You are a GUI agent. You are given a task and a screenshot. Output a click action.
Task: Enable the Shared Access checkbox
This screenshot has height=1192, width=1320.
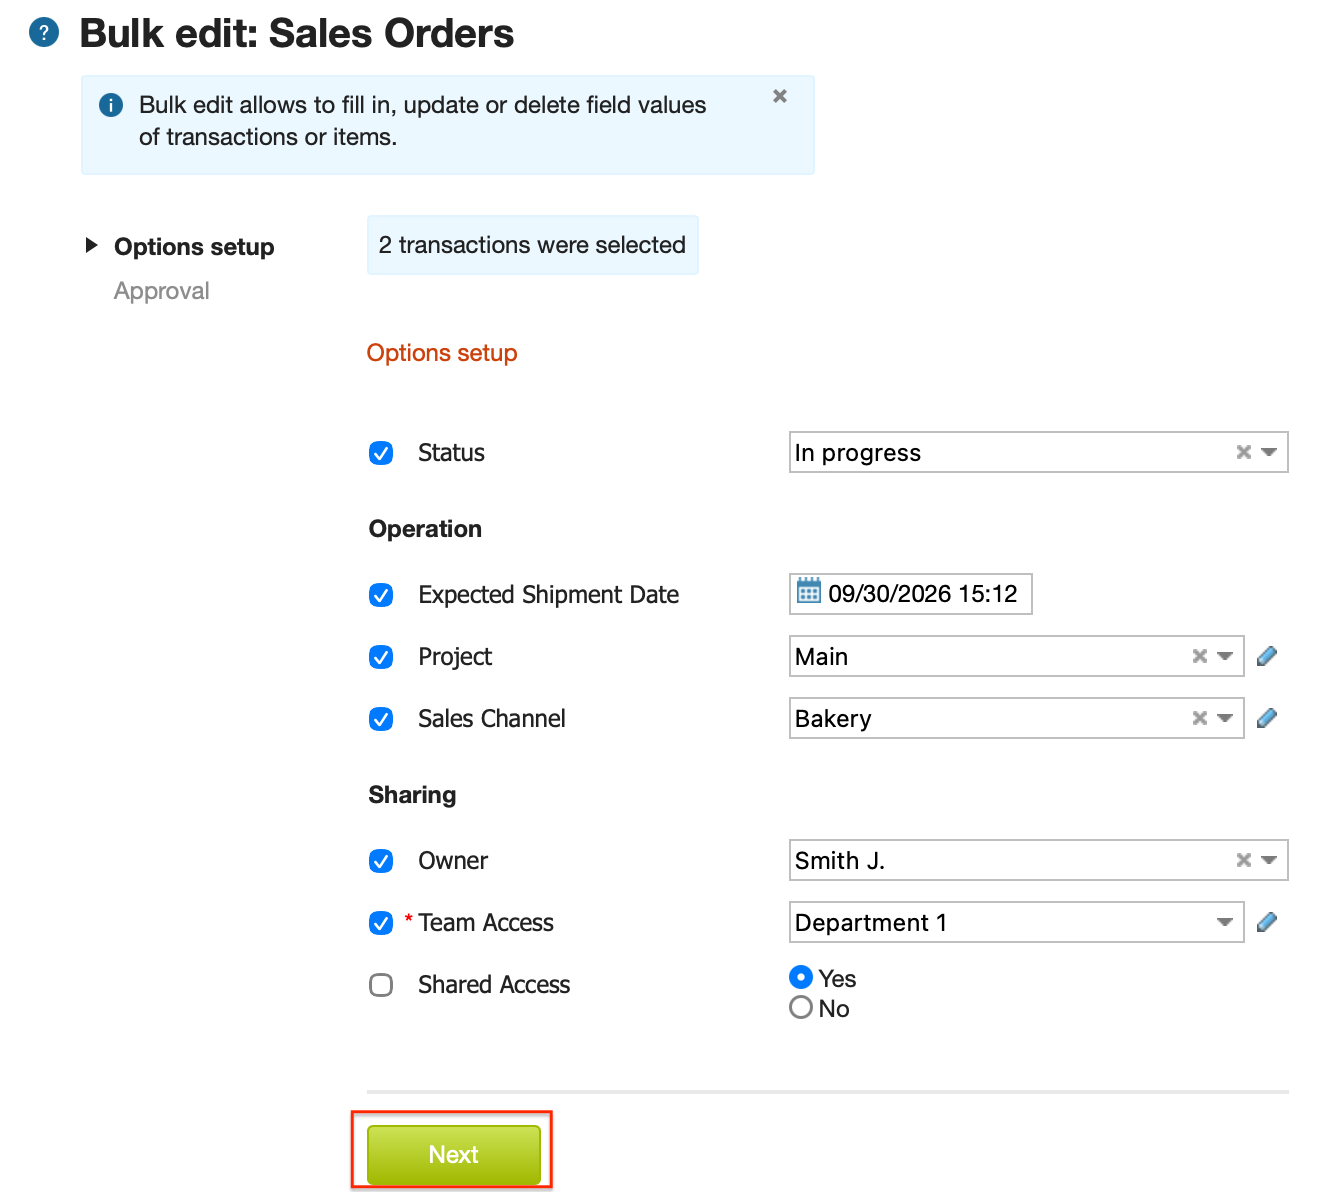tap(381, 985)
